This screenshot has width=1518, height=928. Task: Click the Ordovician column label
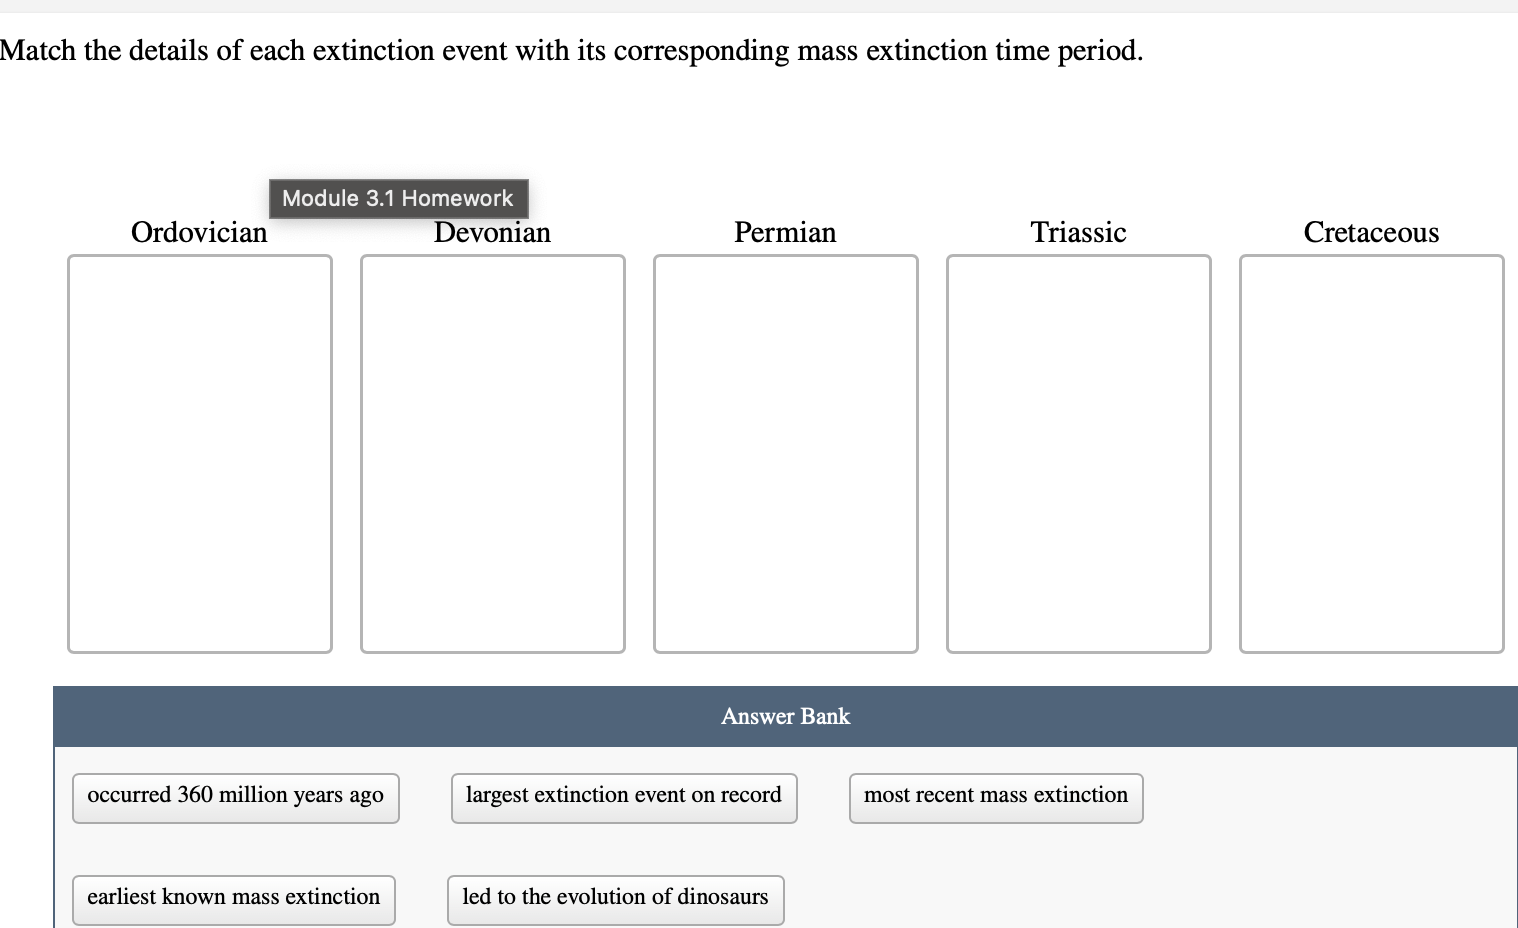(x=199, y=232)
